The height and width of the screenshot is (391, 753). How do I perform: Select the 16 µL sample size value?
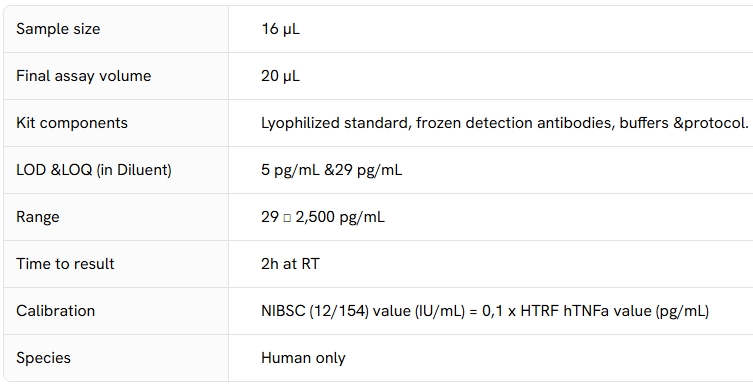[x=280, y=29]
